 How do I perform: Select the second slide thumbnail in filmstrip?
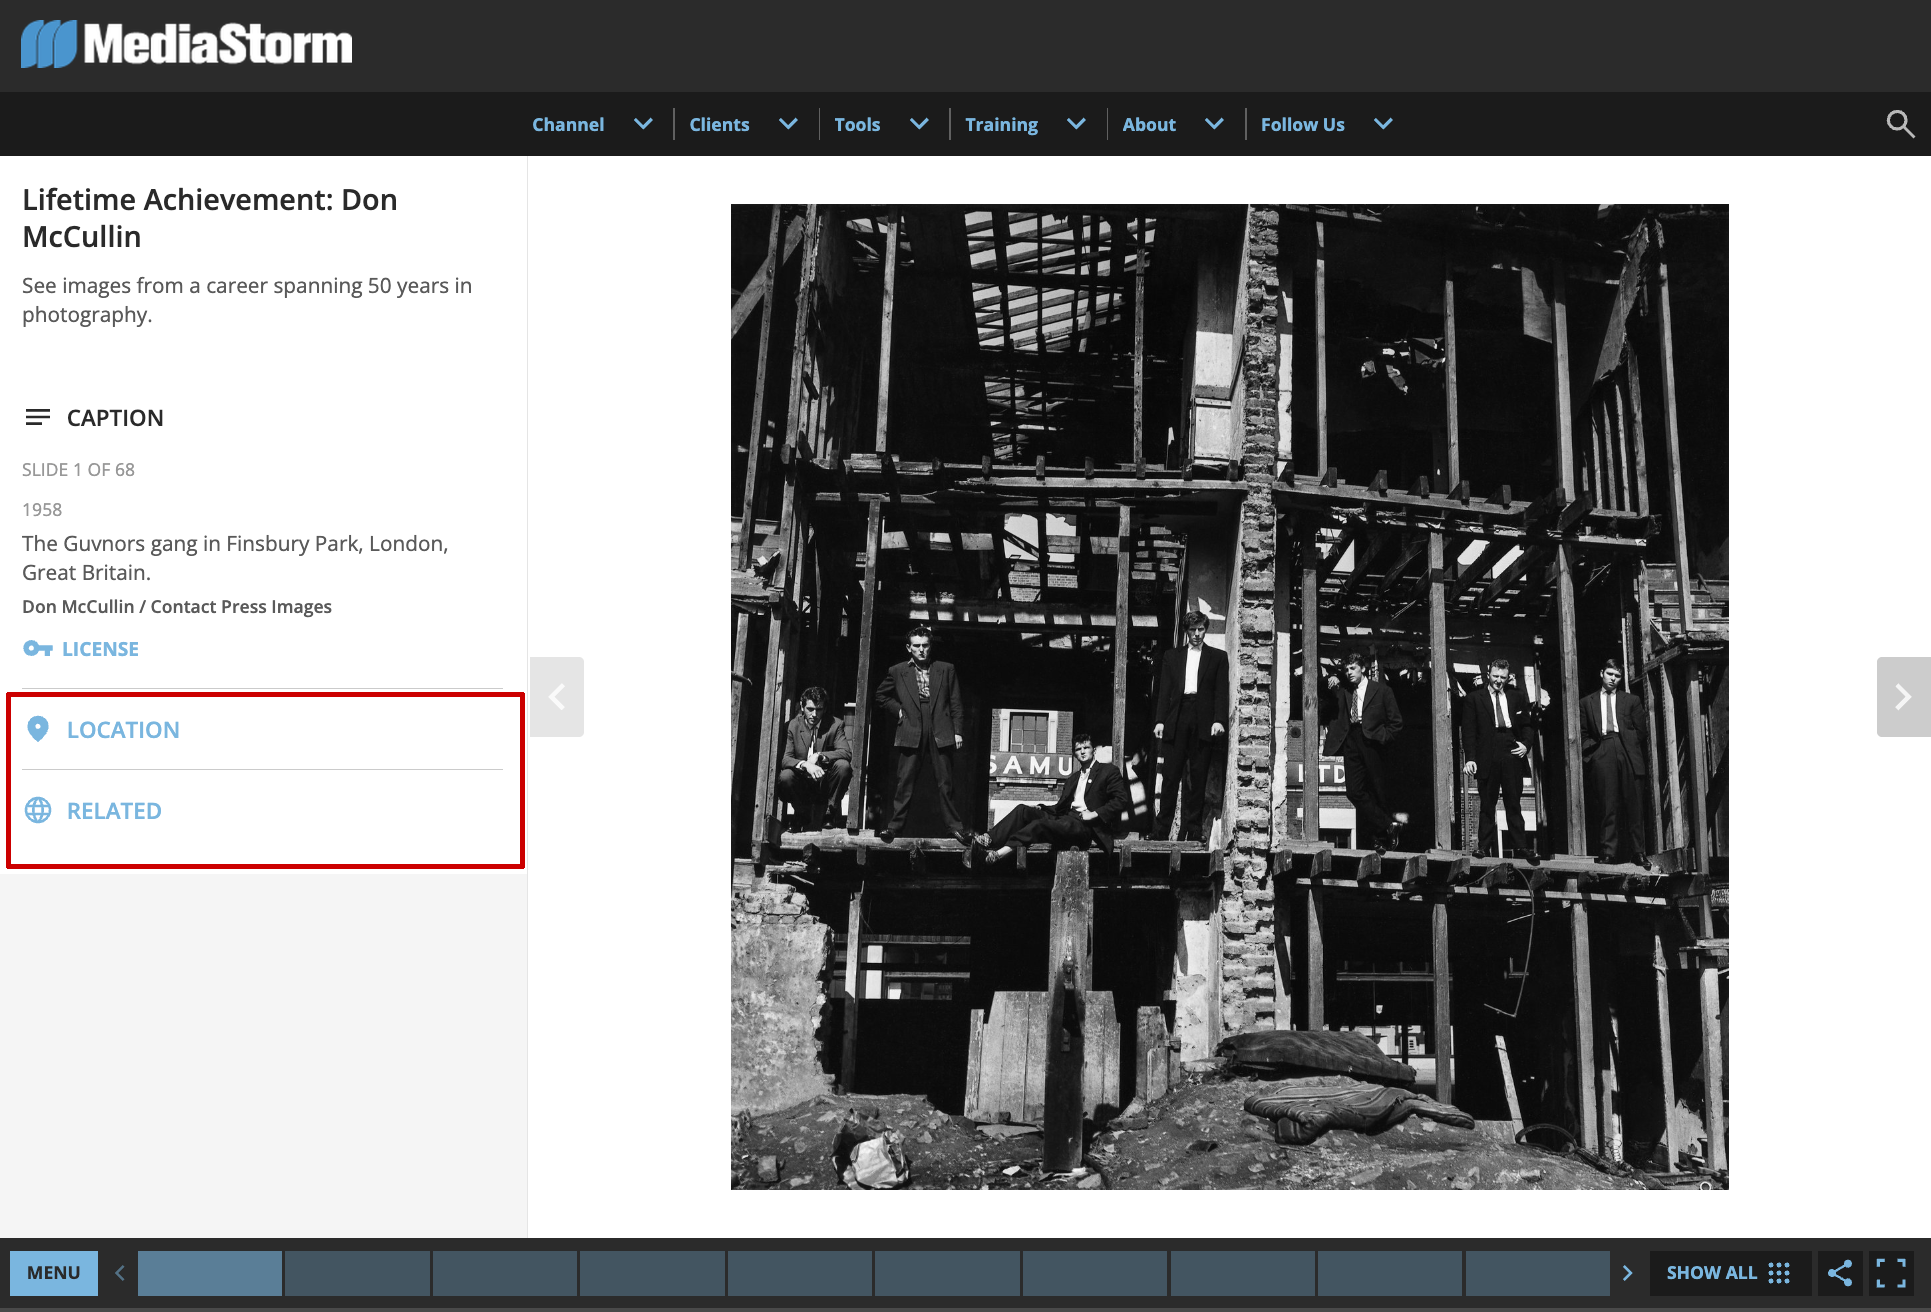pyautogui.click(x=357, y=1273)
